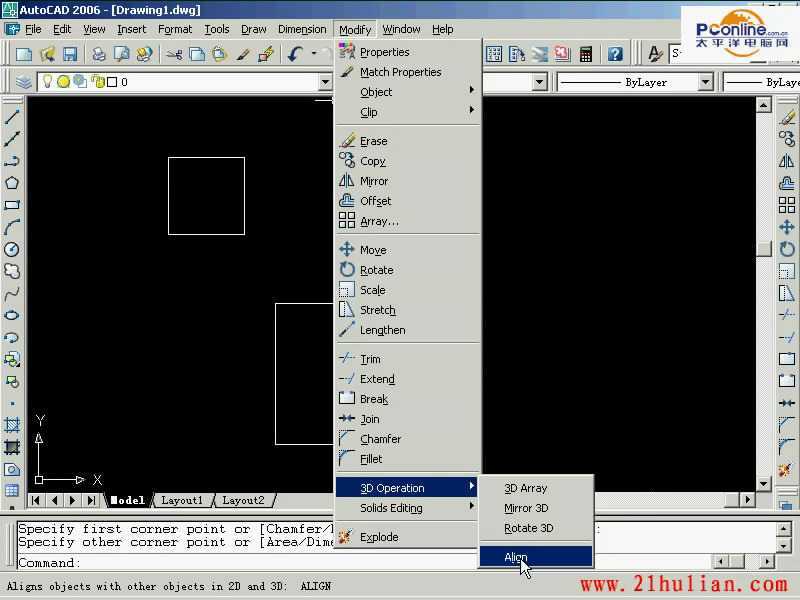Click the Mirror icon in right toolbar

click(x=787, y=161)
